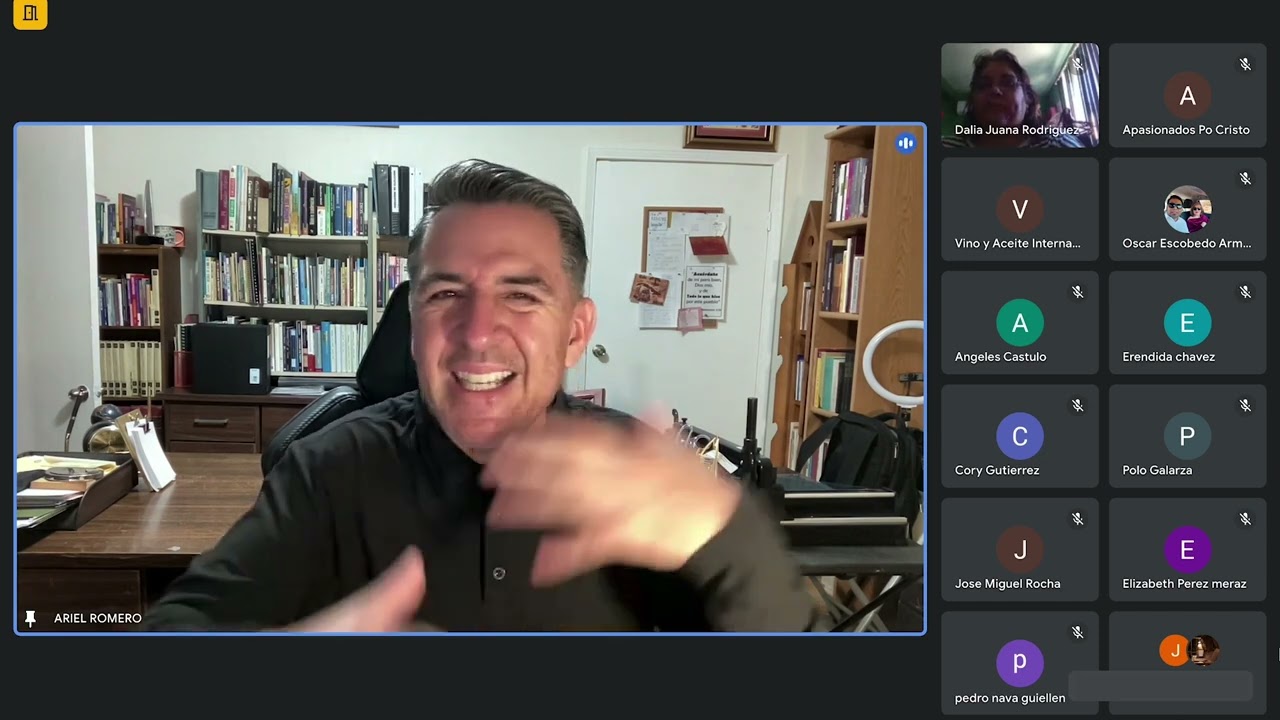
Task: Click the name Apasionados Po Cristo
Action: [1186, 130]
